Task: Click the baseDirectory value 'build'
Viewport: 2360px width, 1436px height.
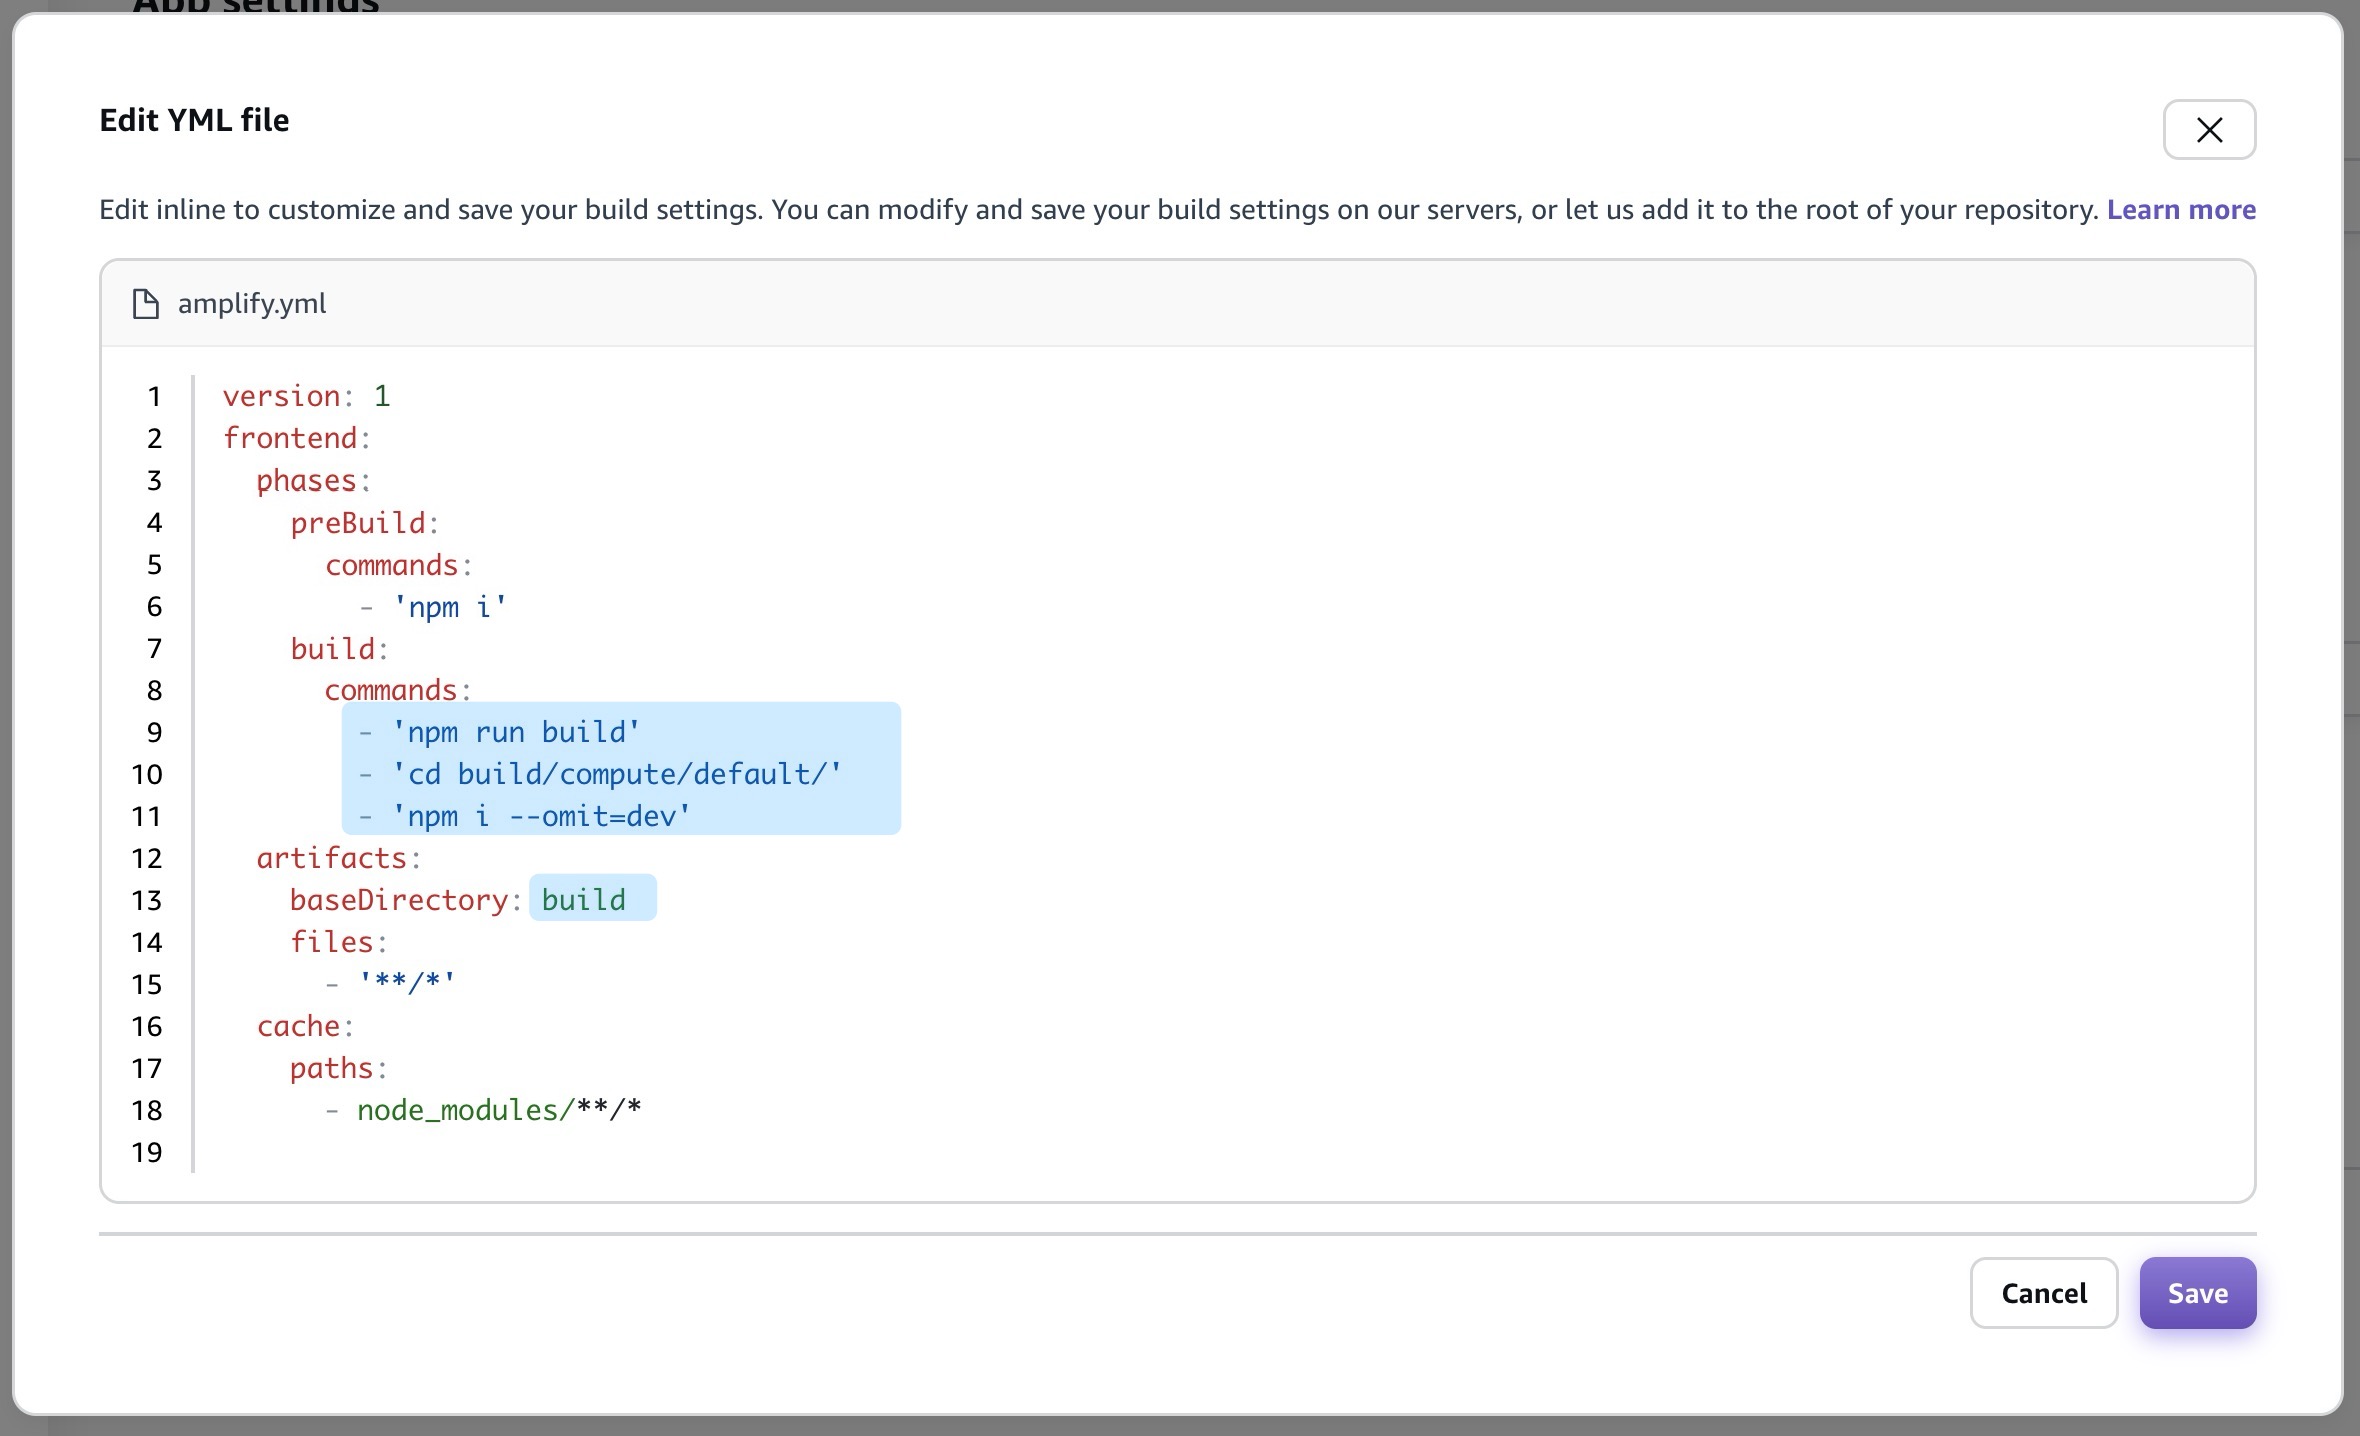Action: [x=584, y=900]
